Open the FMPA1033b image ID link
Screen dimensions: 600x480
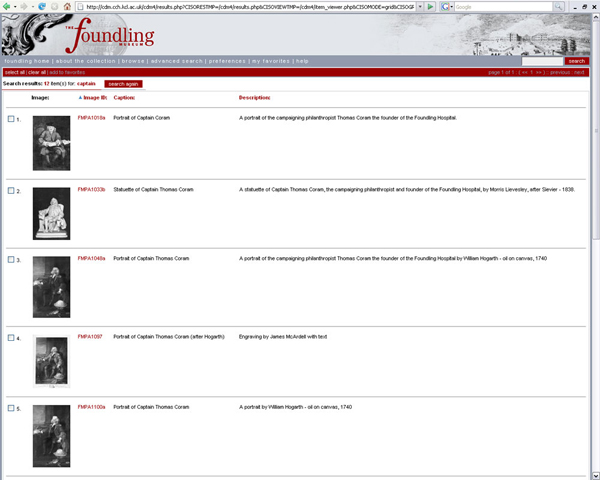(91, 188)
